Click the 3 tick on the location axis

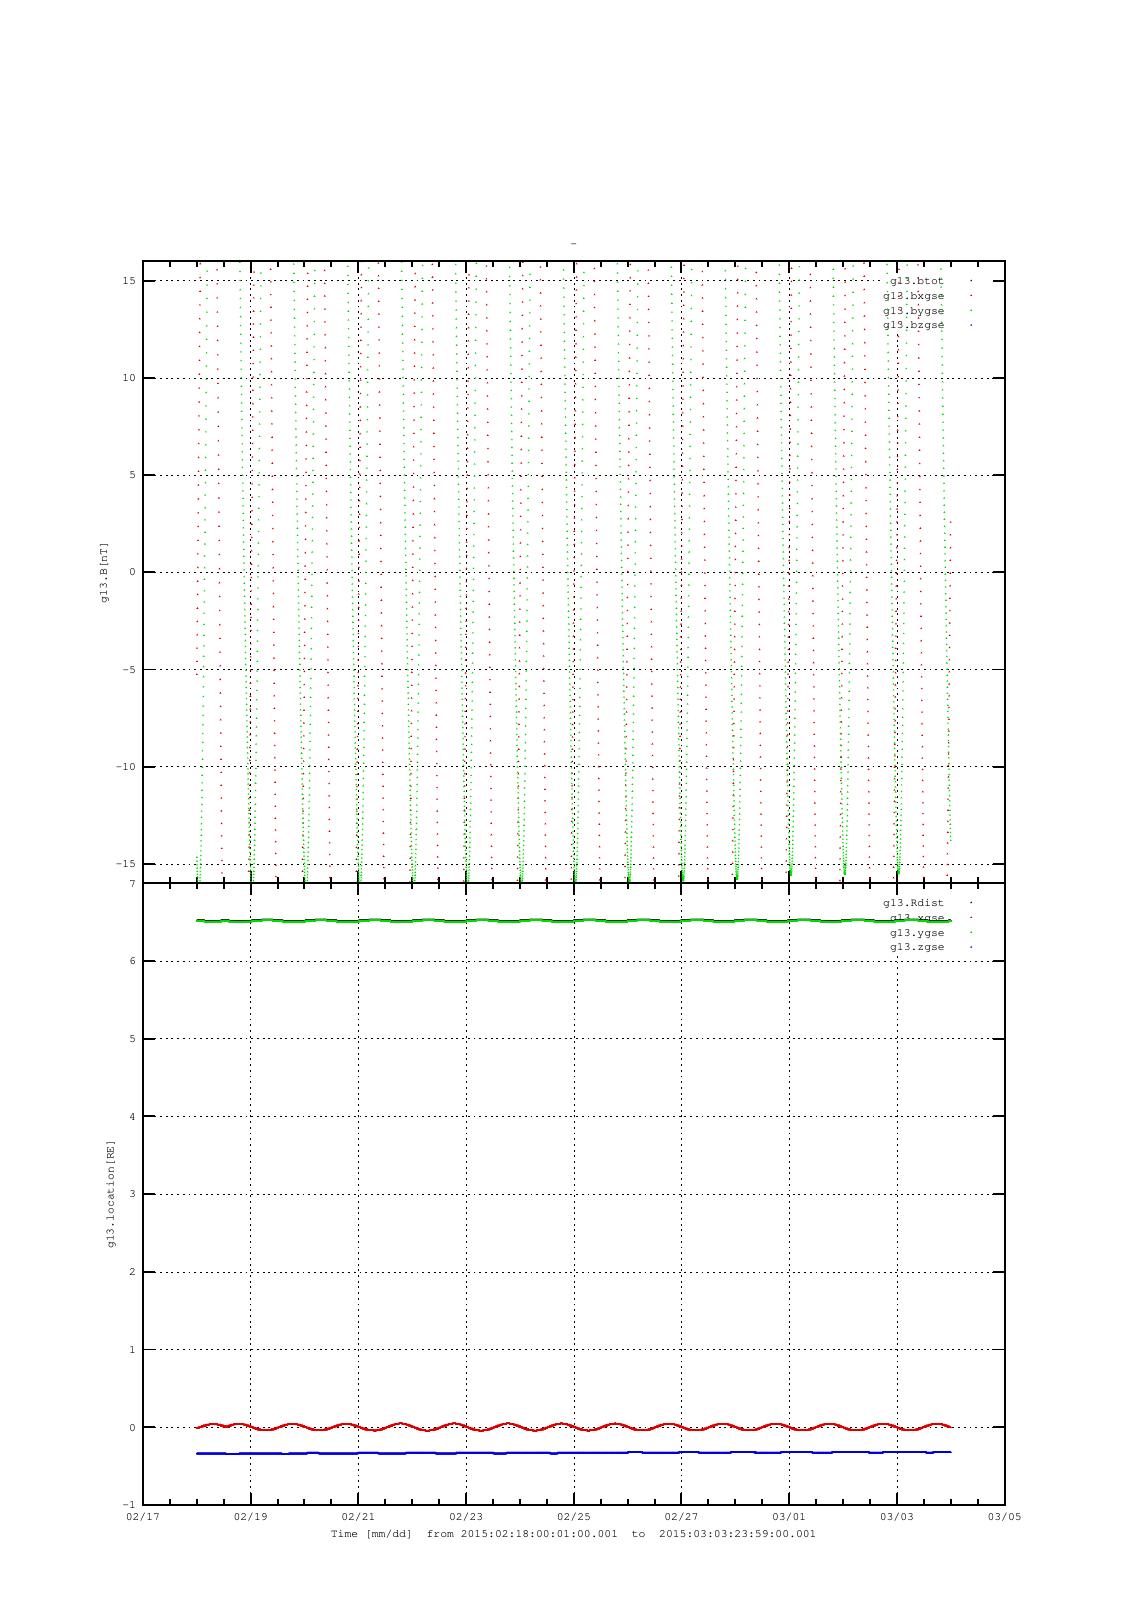[132, 1194]
